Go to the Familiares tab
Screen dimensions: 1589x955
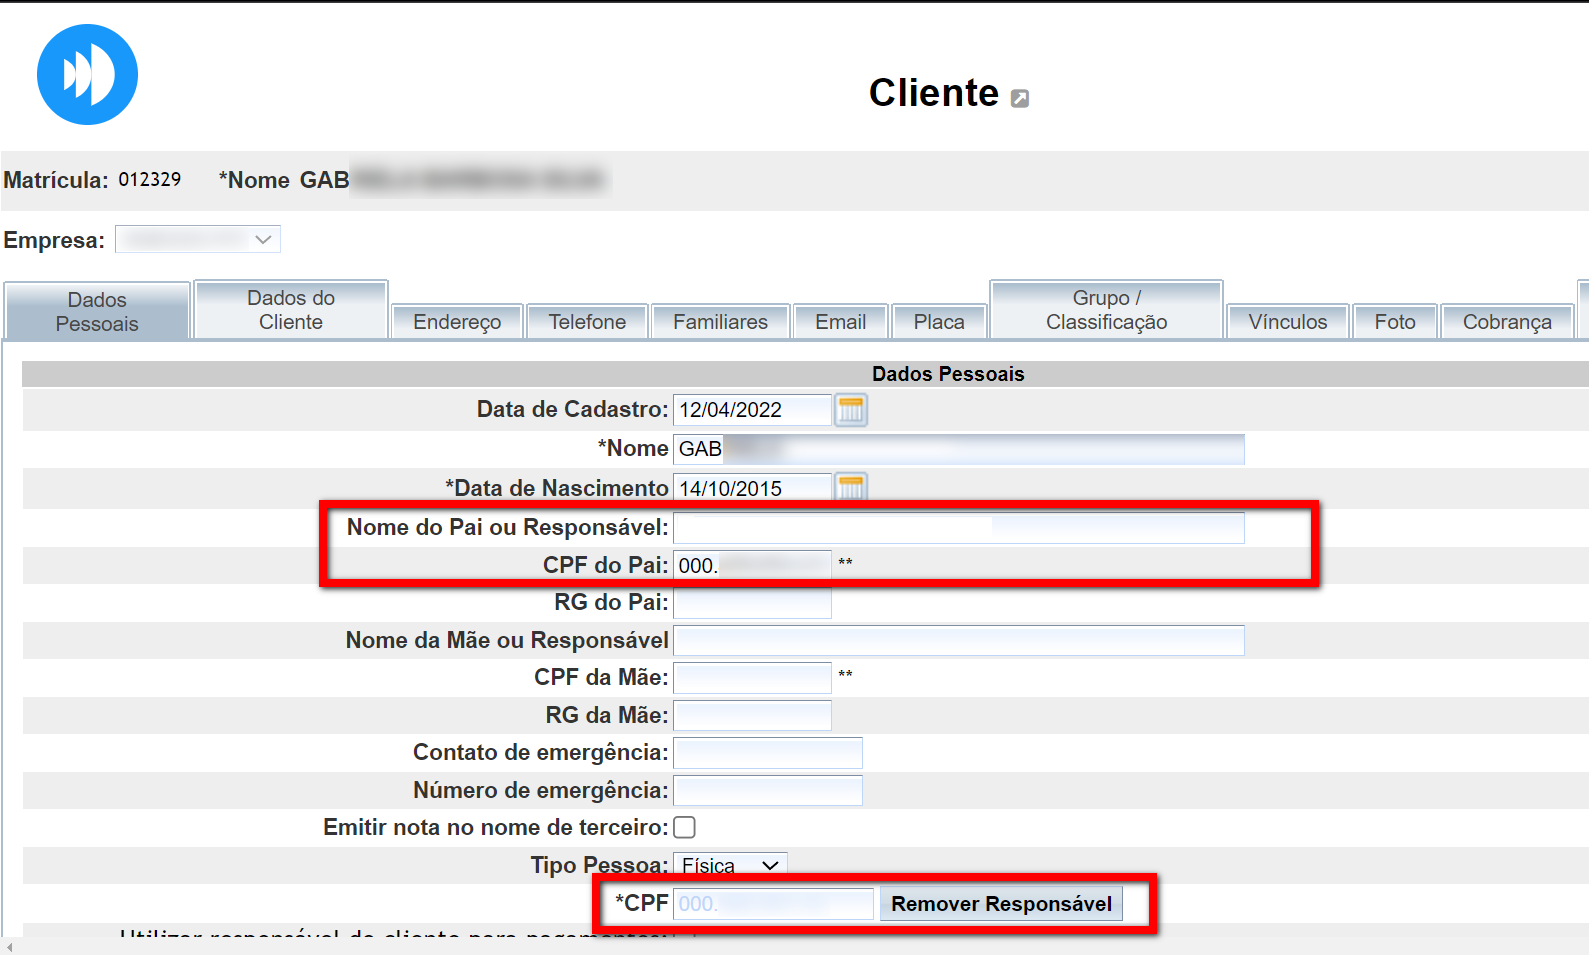(x=720, y=322)
